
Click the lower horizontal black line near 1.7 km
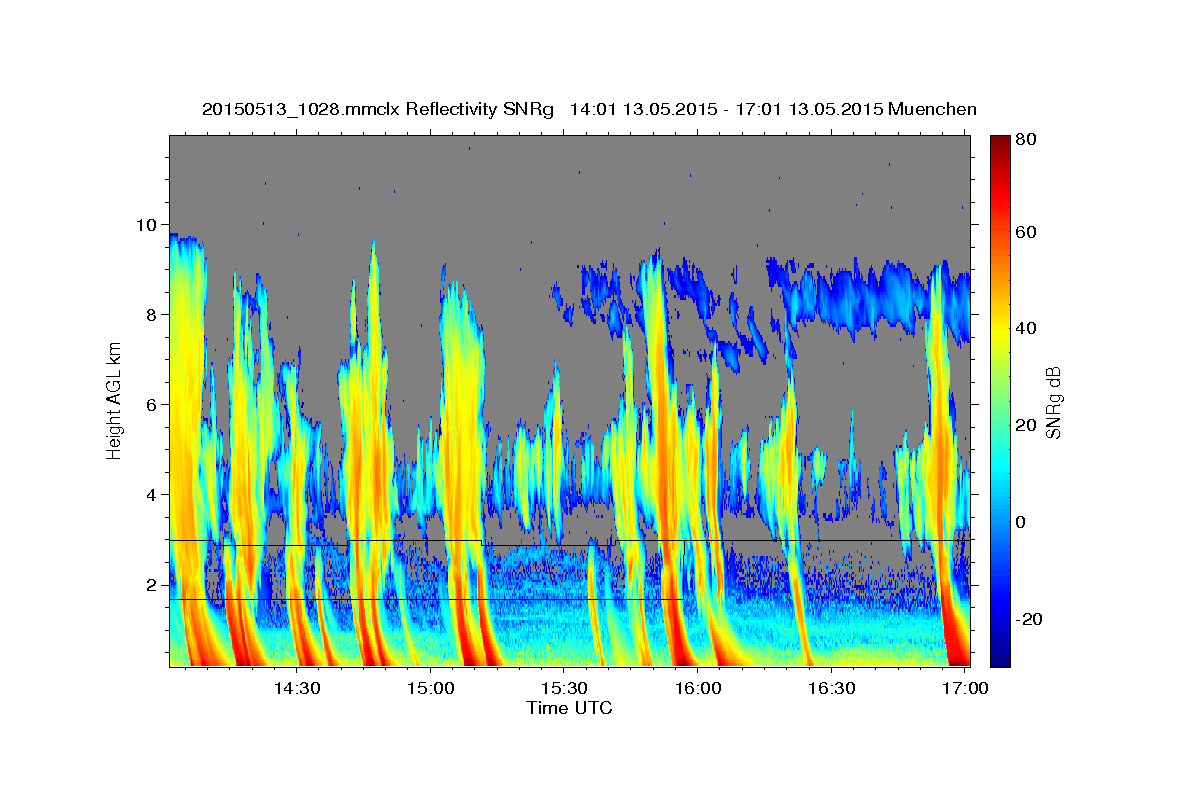coord(426,600)
